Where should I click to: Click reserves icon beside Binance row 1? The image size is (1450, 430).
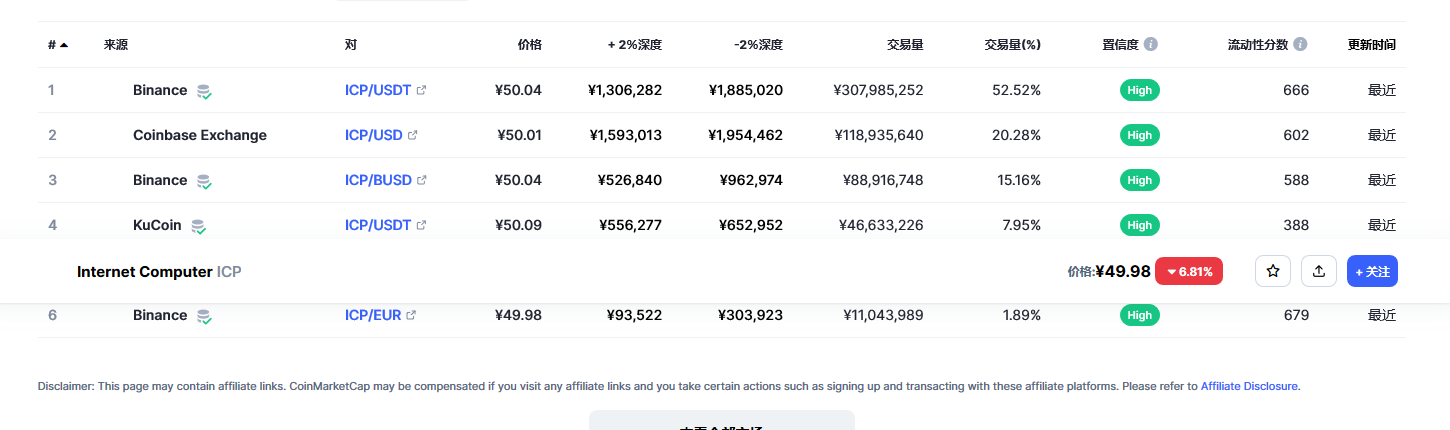pos(204,91)
